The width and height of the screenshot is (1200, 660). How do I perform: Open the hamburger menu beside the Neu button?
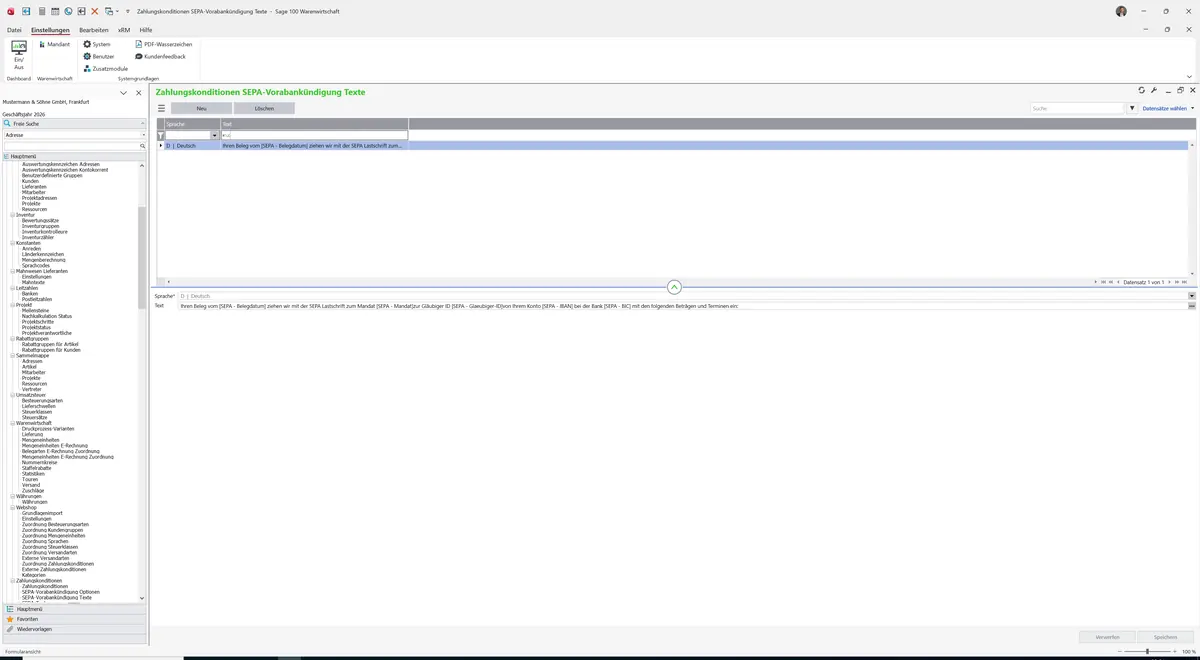(x=161, y=108)
